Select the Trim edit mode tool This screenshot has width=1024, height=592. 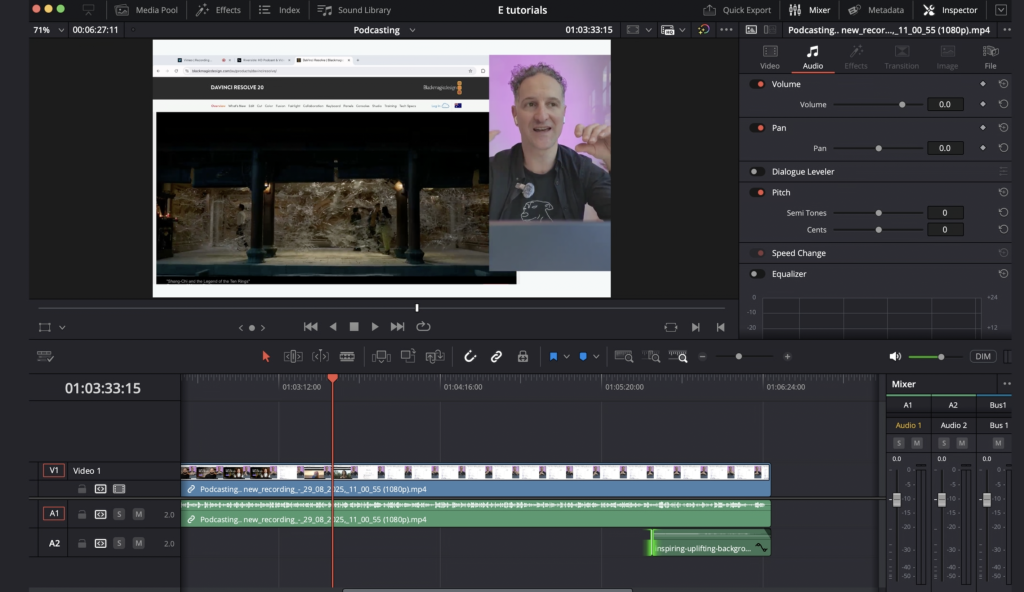pos(293,355)
